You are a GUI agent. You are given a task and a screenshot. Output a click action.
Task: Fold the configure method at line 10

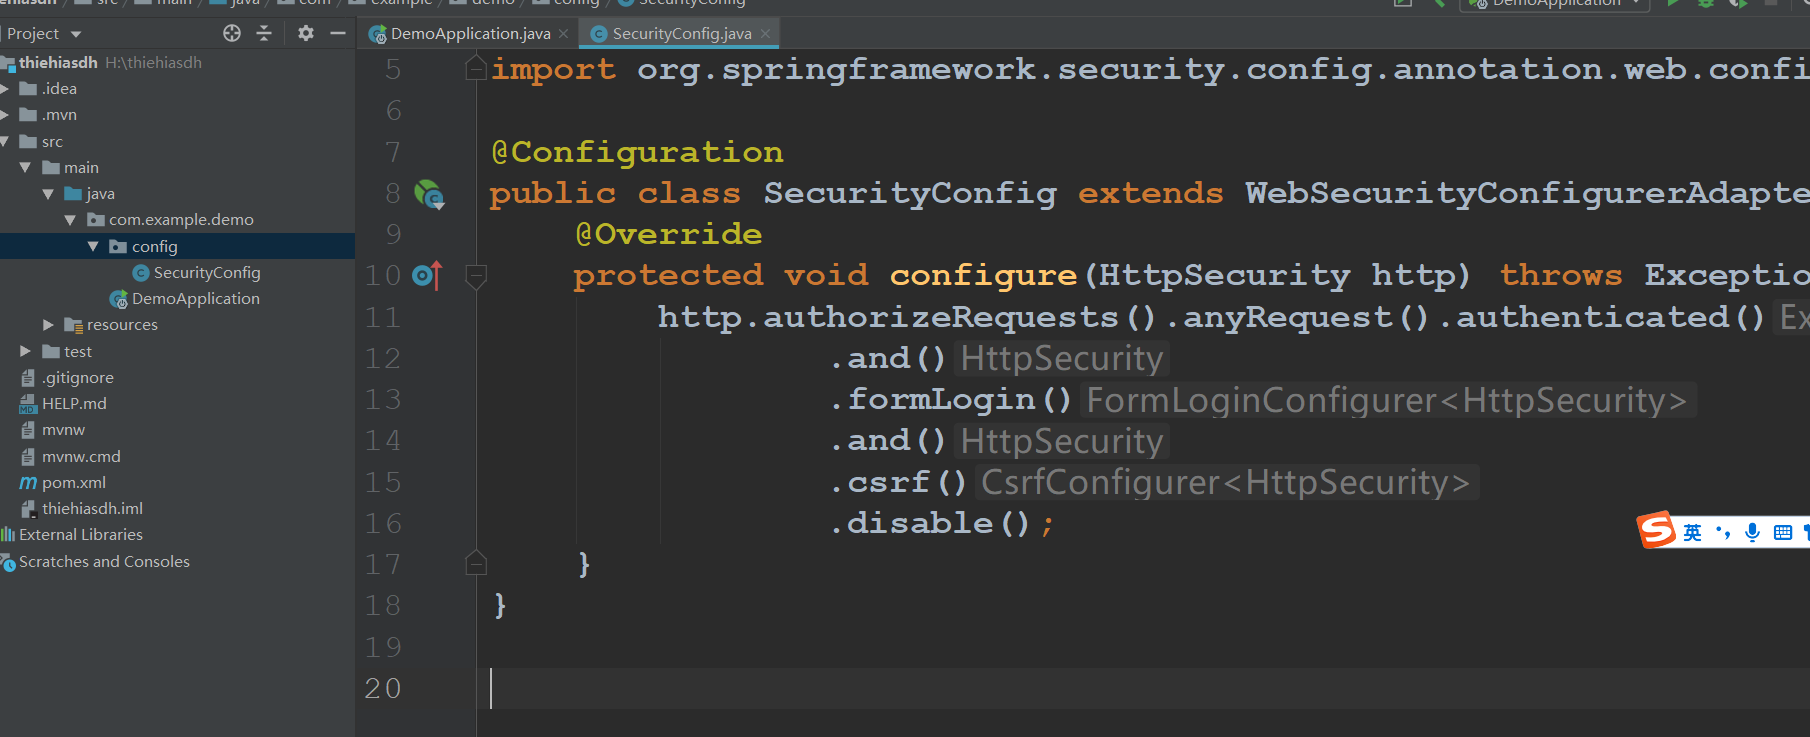(477, 275)
